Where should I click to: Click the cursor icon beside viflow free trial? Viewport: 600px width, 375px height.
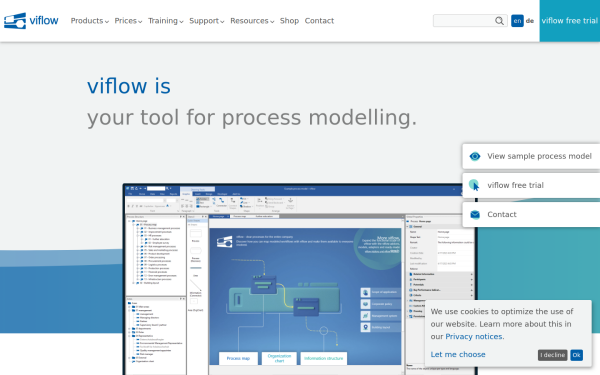474,185
